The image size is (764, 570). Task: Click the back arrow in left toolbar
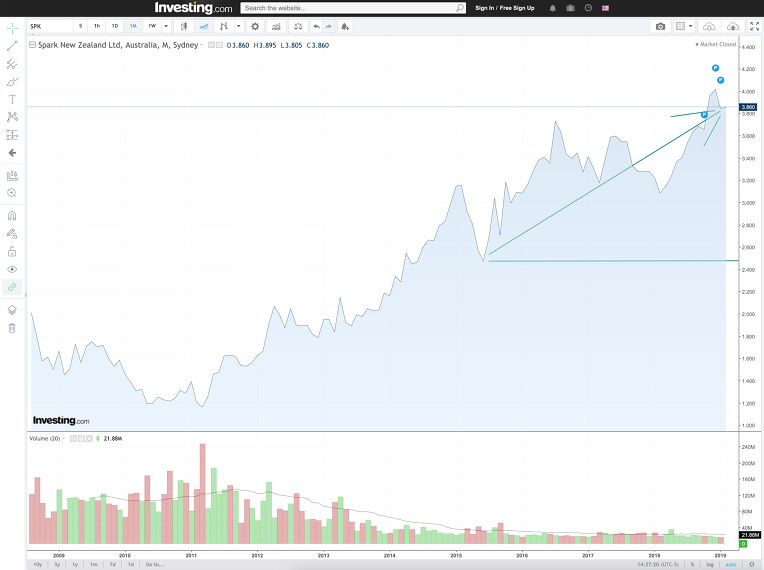12,153
